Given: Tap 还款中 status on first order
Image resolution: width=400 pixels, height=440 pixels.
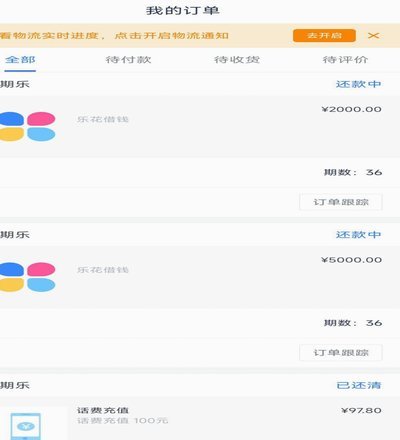Looking at the screenshot, I should click(358, 84).
